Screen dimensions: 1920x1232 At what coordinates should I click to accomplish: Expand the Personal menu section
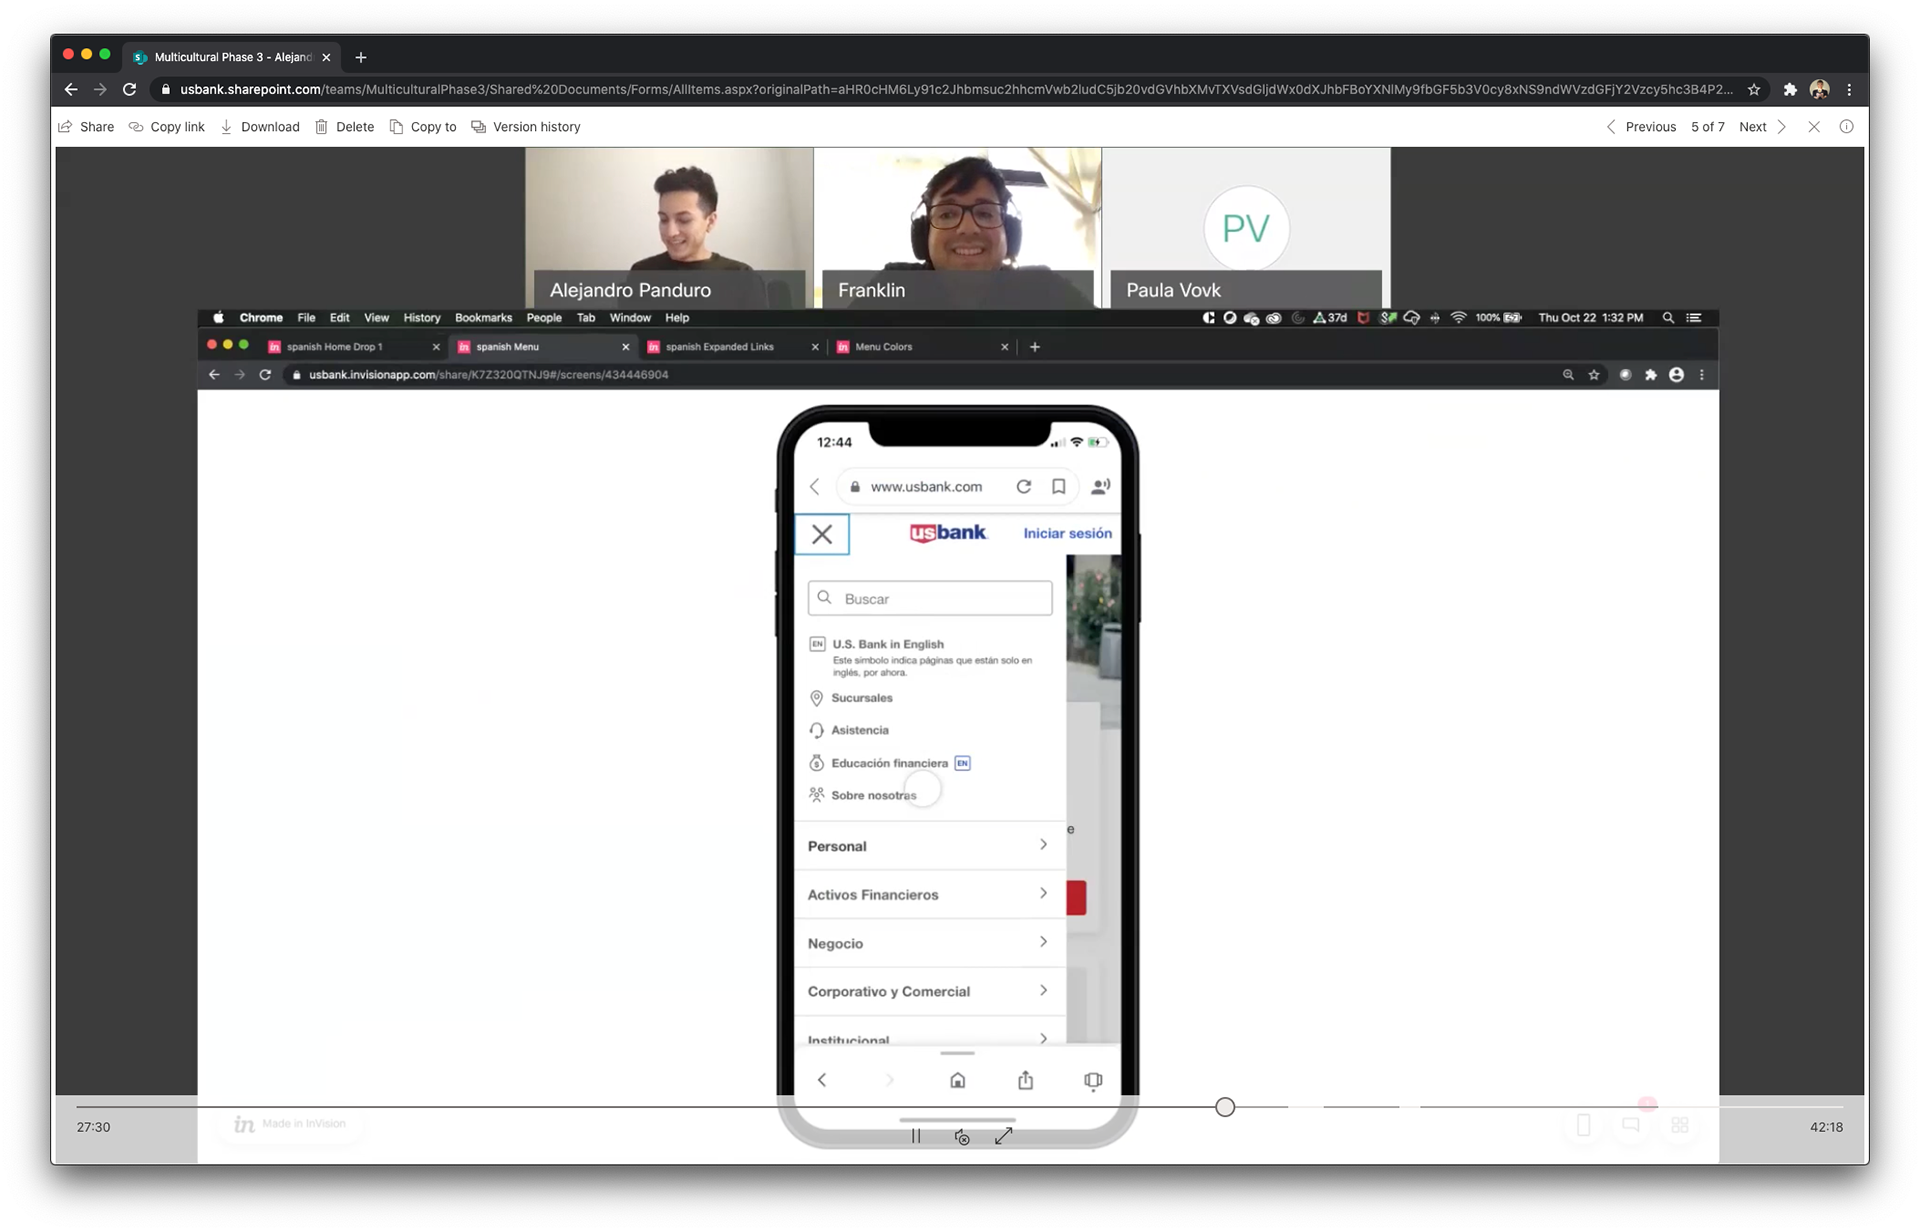929,846
